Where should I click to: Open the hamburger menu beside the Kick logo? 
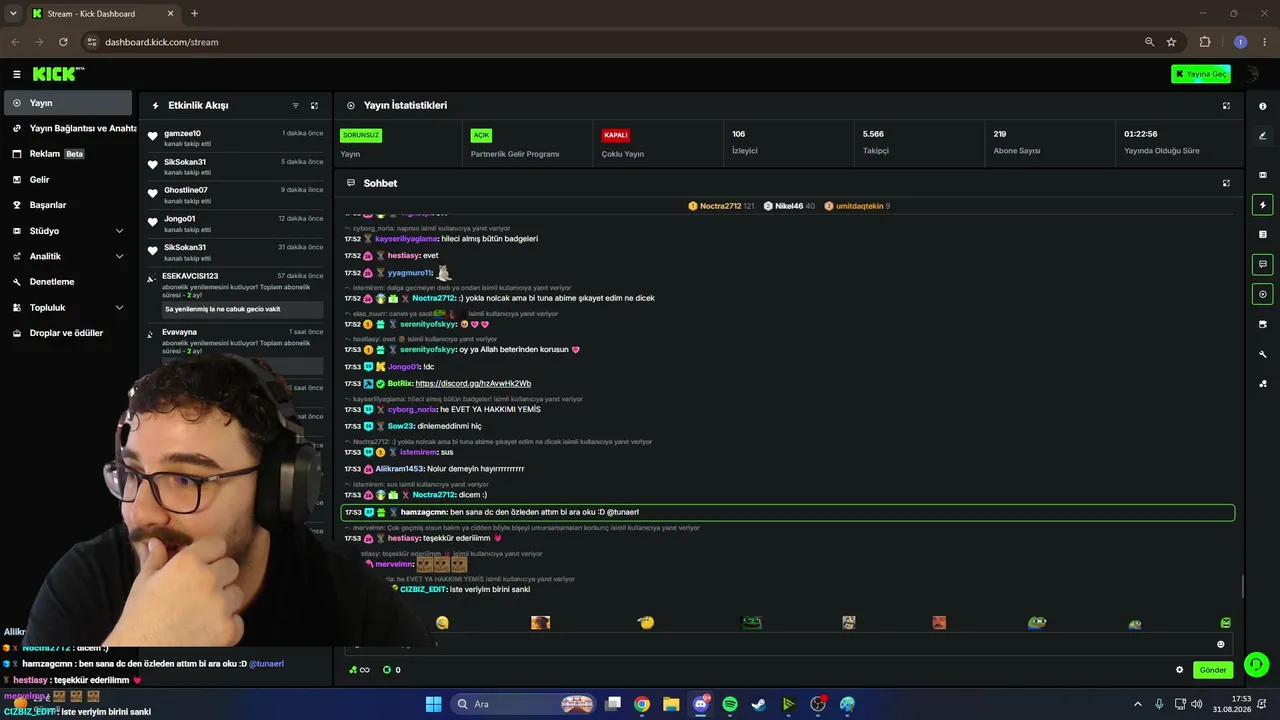pos(16,74)
